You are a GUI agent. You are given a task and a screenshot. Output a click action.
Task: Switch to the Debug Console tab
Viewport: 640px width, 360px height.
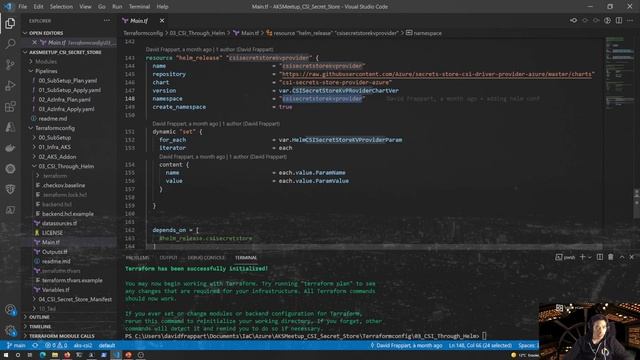pos(206,258)
